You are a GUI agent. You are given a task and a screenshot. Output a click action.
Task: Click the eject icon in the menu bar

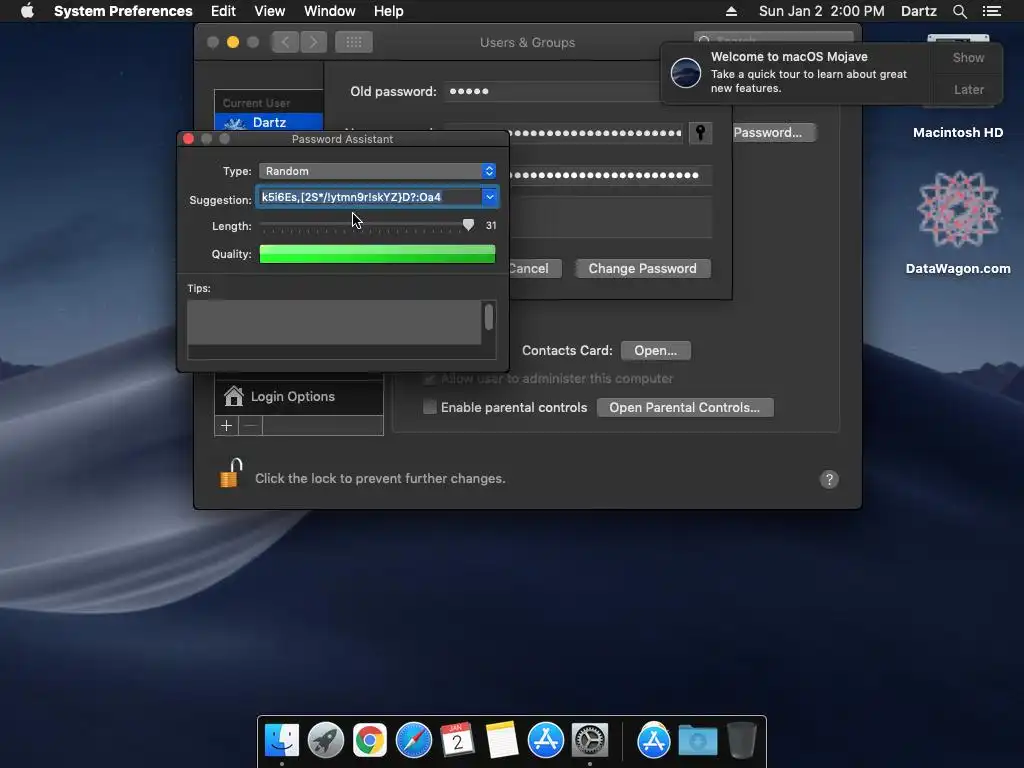(731, 11)
